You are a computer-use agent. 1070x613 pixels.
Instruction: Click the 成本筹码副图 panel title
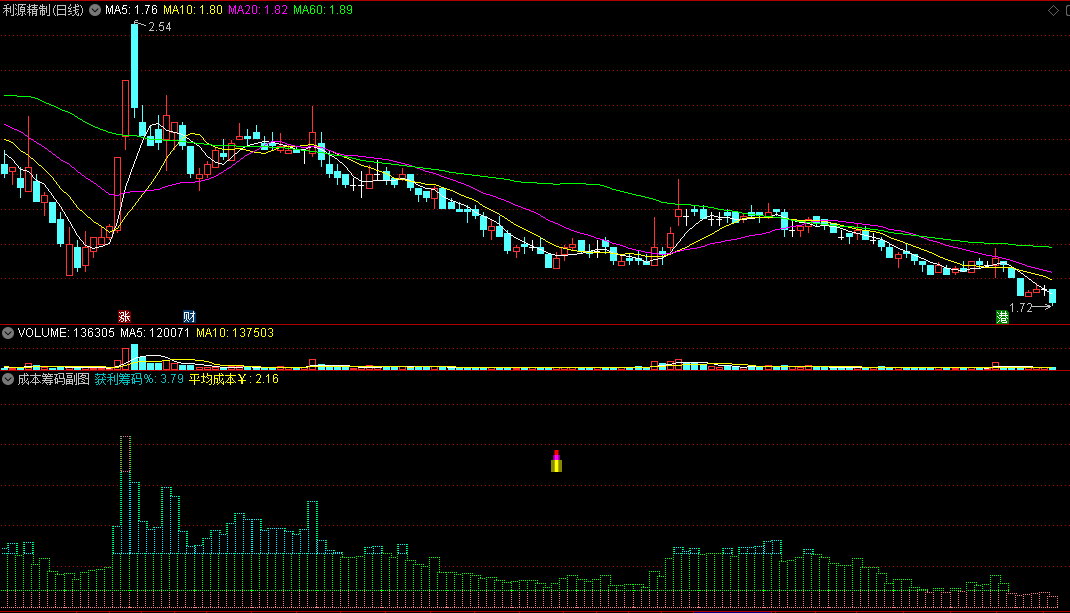pyautogui.click(x=53, y=379)
